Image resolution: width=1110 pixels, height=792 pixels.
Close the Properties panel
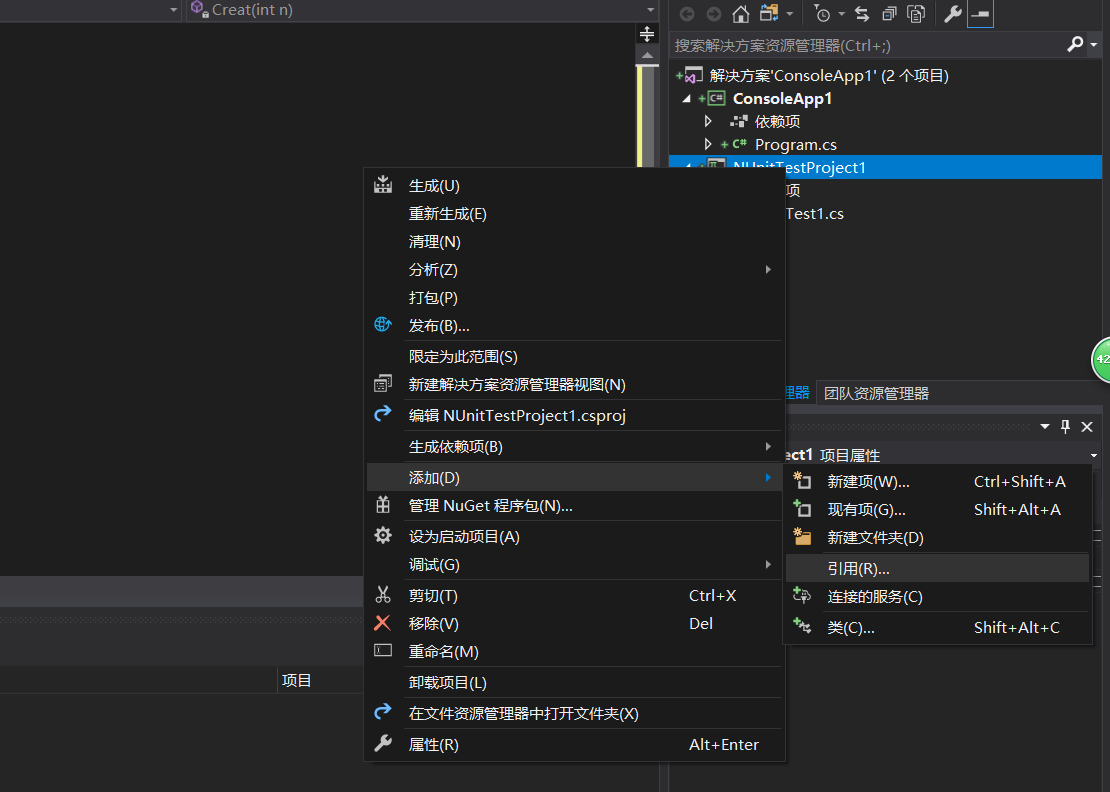1087,426
